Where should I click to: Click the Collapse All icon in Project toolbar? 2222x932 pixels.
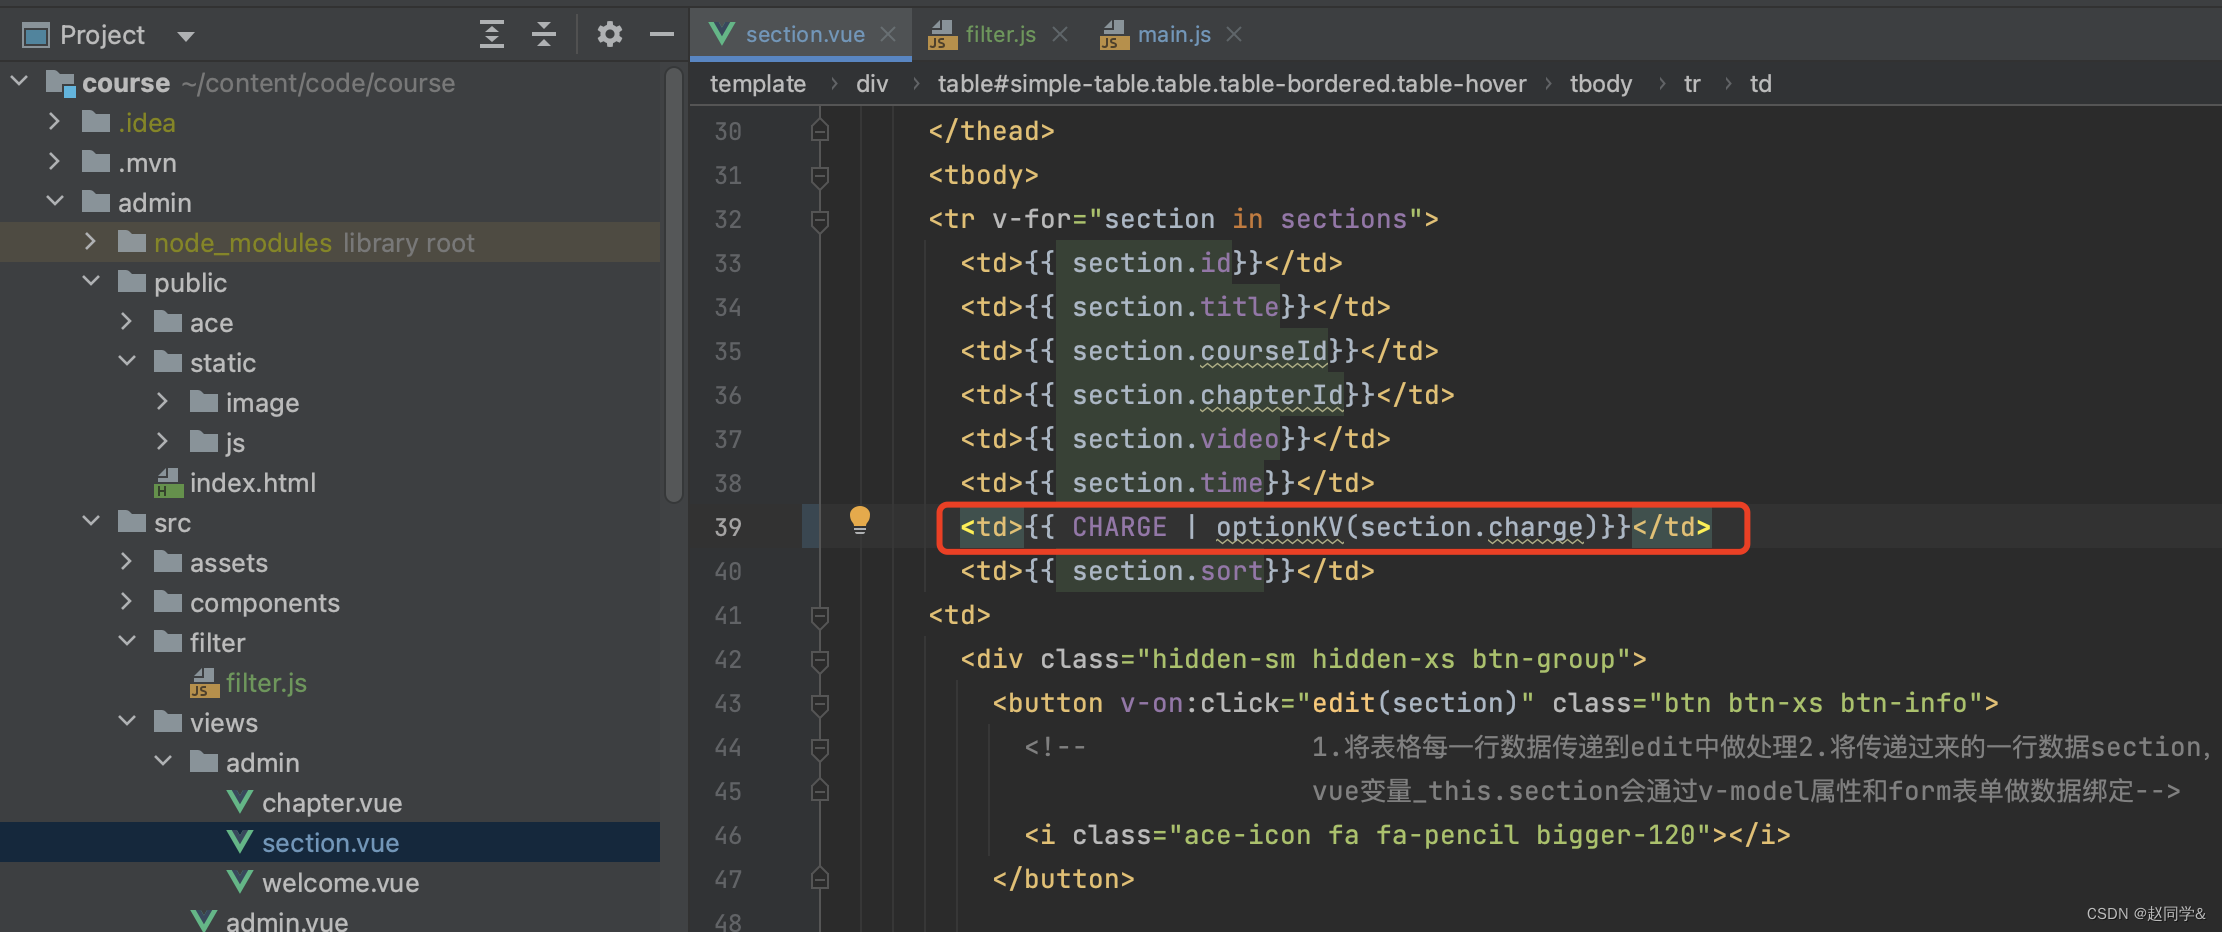click(x=544, y=35)
